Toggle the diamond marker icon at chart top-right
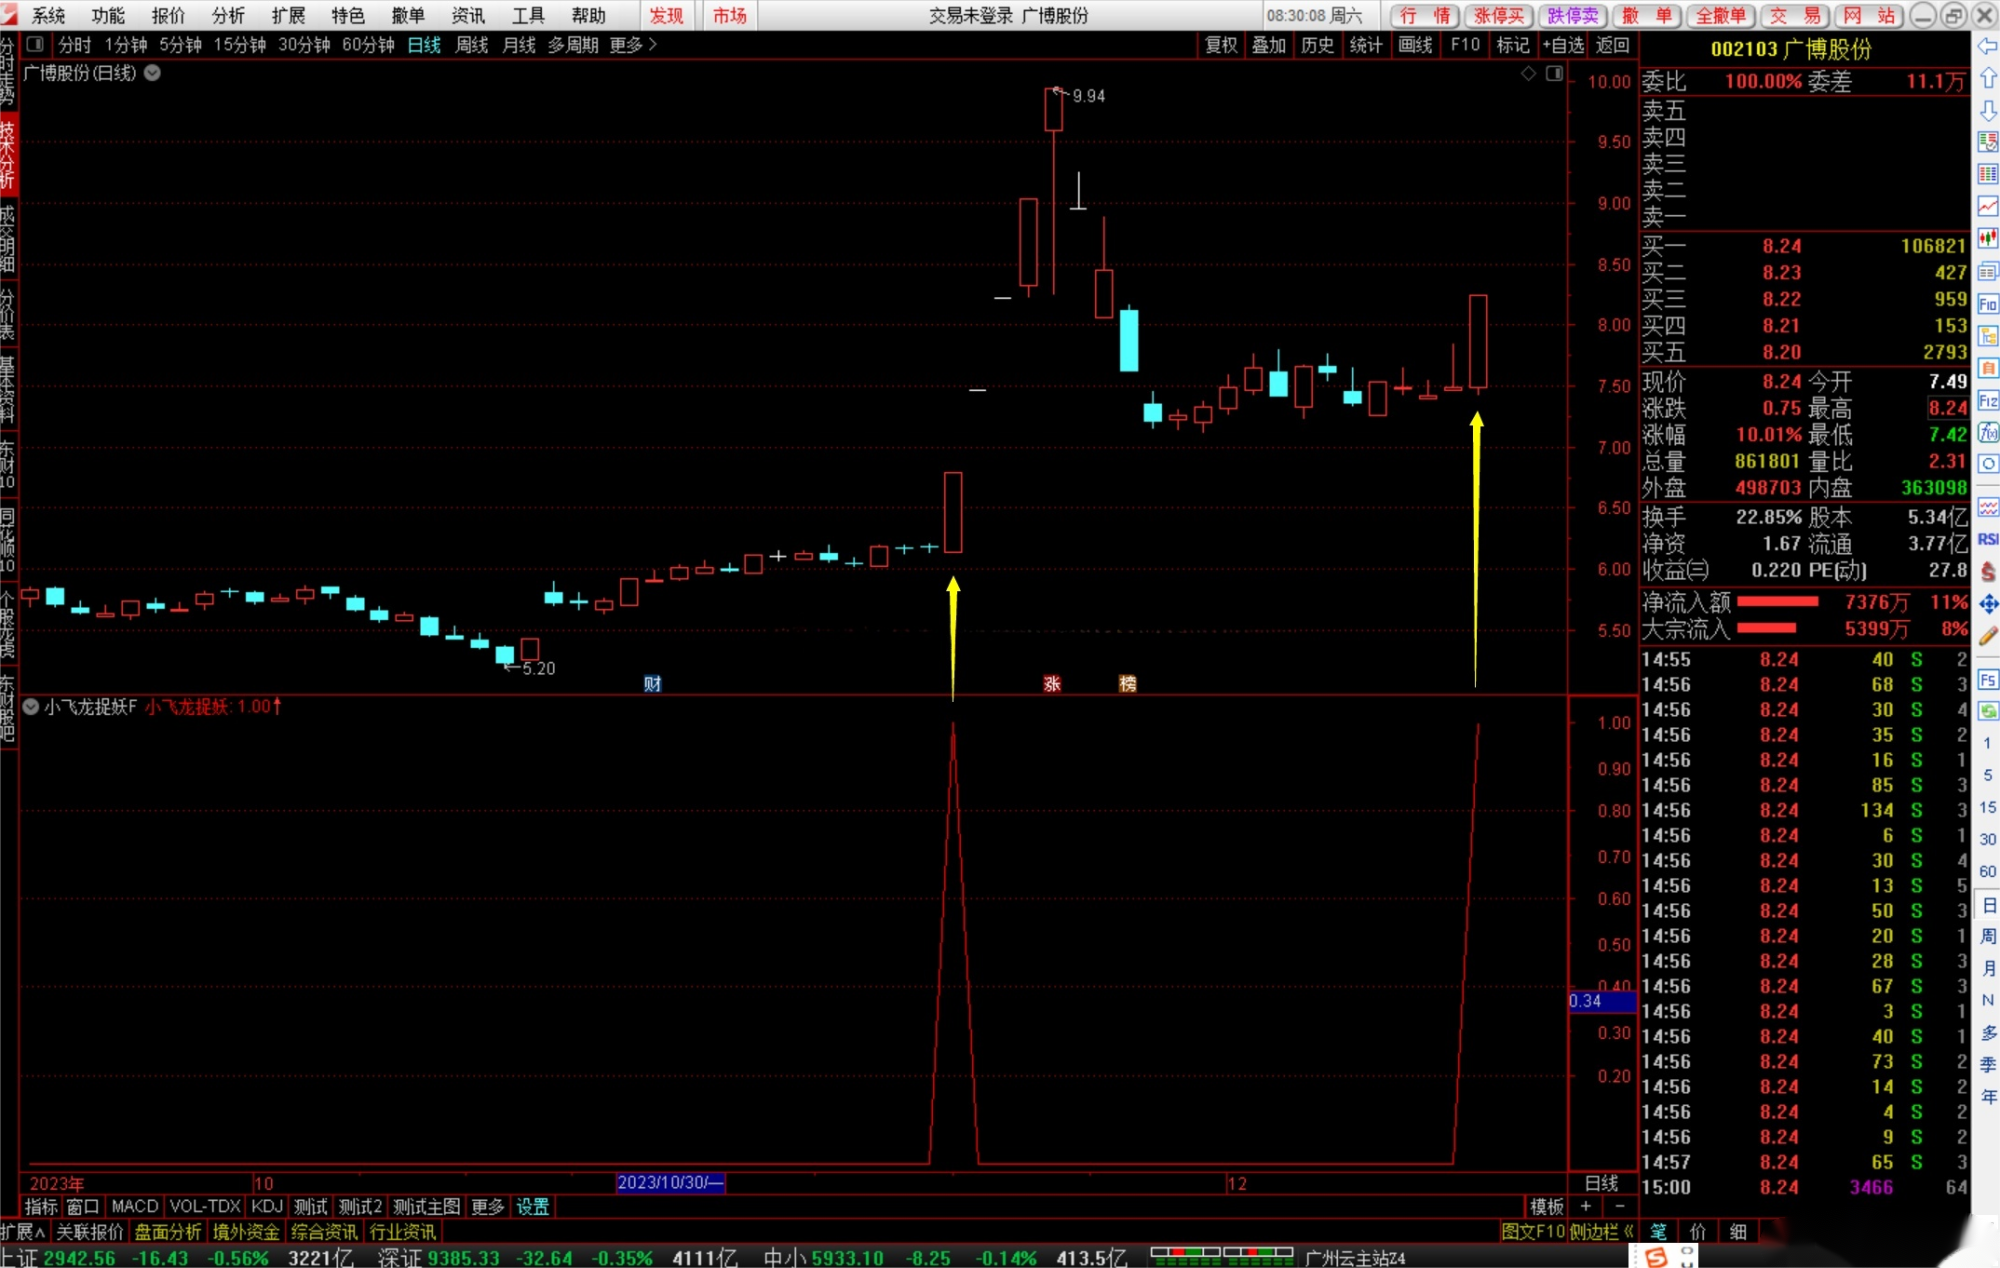Image resolution: width=2000 pixels, height=1268 pixels. click(x=1528, y=73)
